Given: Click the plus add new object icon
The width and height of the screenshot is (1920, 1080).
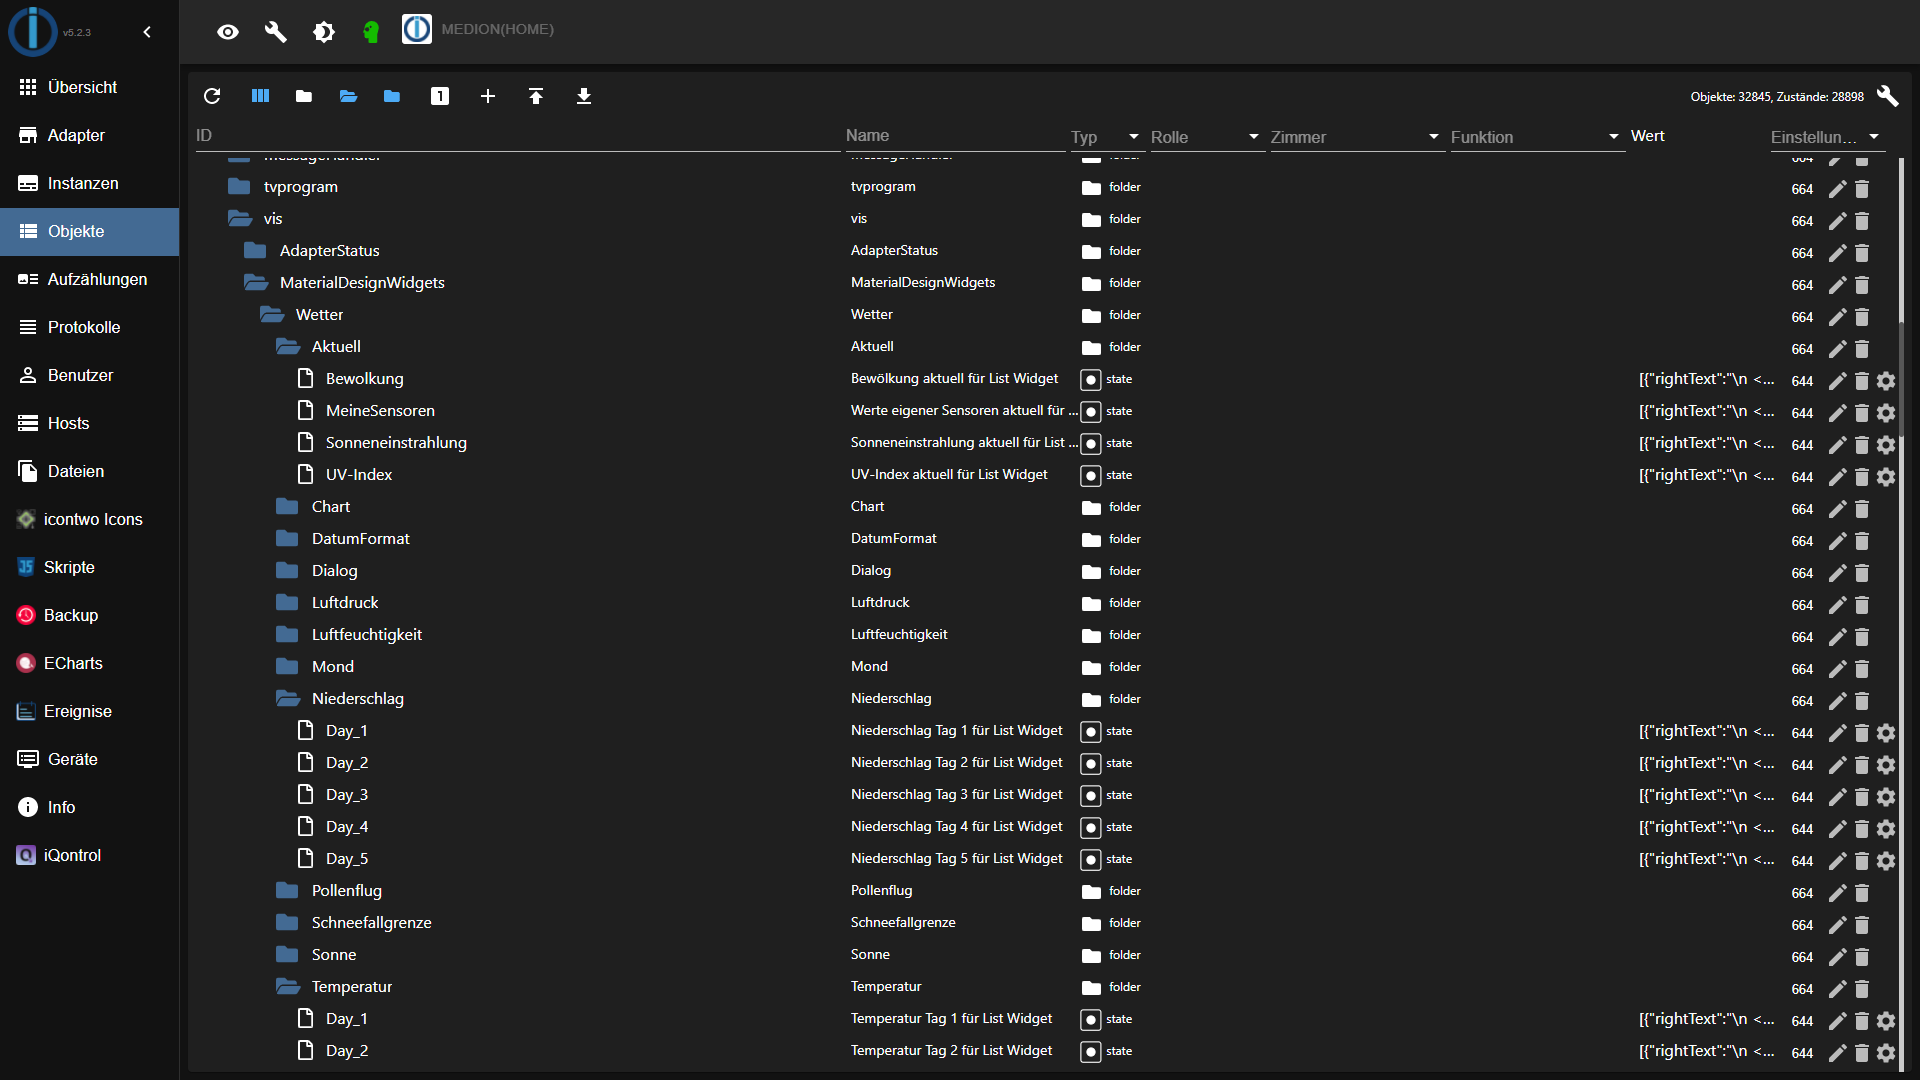Looking at the screenshot, I should (488, 96).
